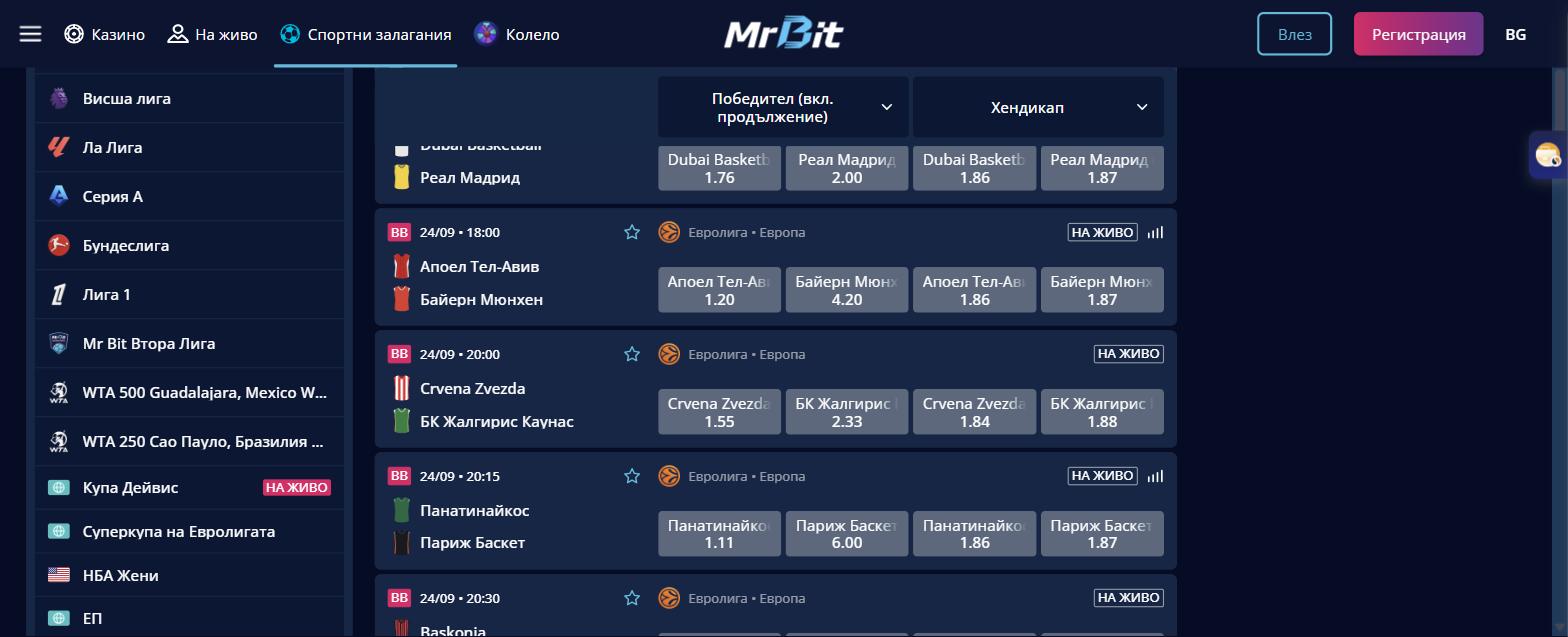
Task: Go to the MrBit logo home page
Action: point(784,33)
